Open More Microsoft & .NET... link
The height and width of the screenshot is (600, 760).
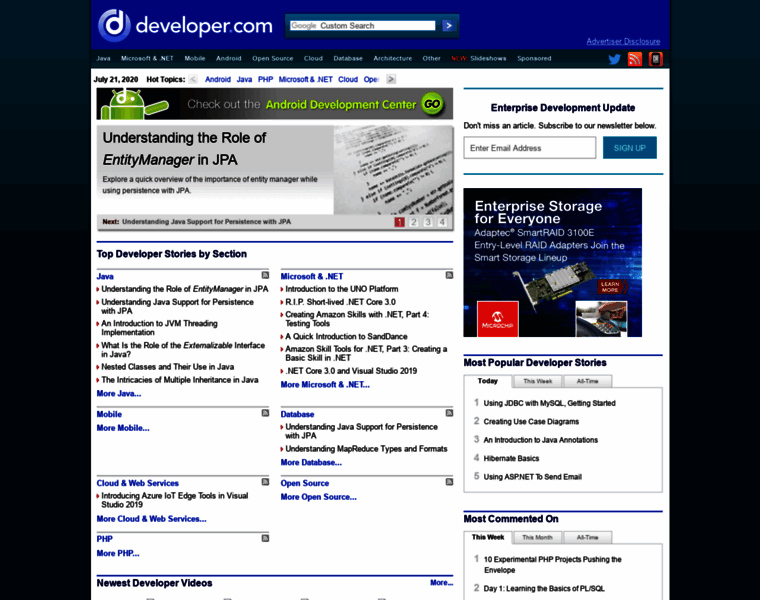click(325, 384)
